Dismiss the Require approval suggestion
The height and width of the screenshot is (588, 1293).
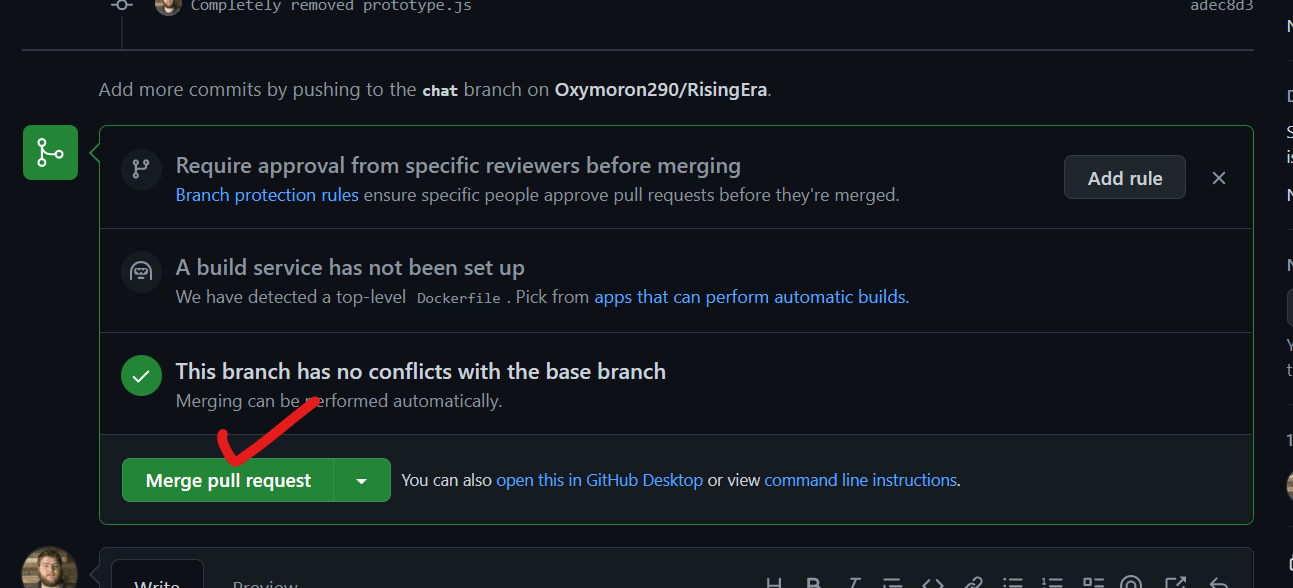coord(1218,177)
